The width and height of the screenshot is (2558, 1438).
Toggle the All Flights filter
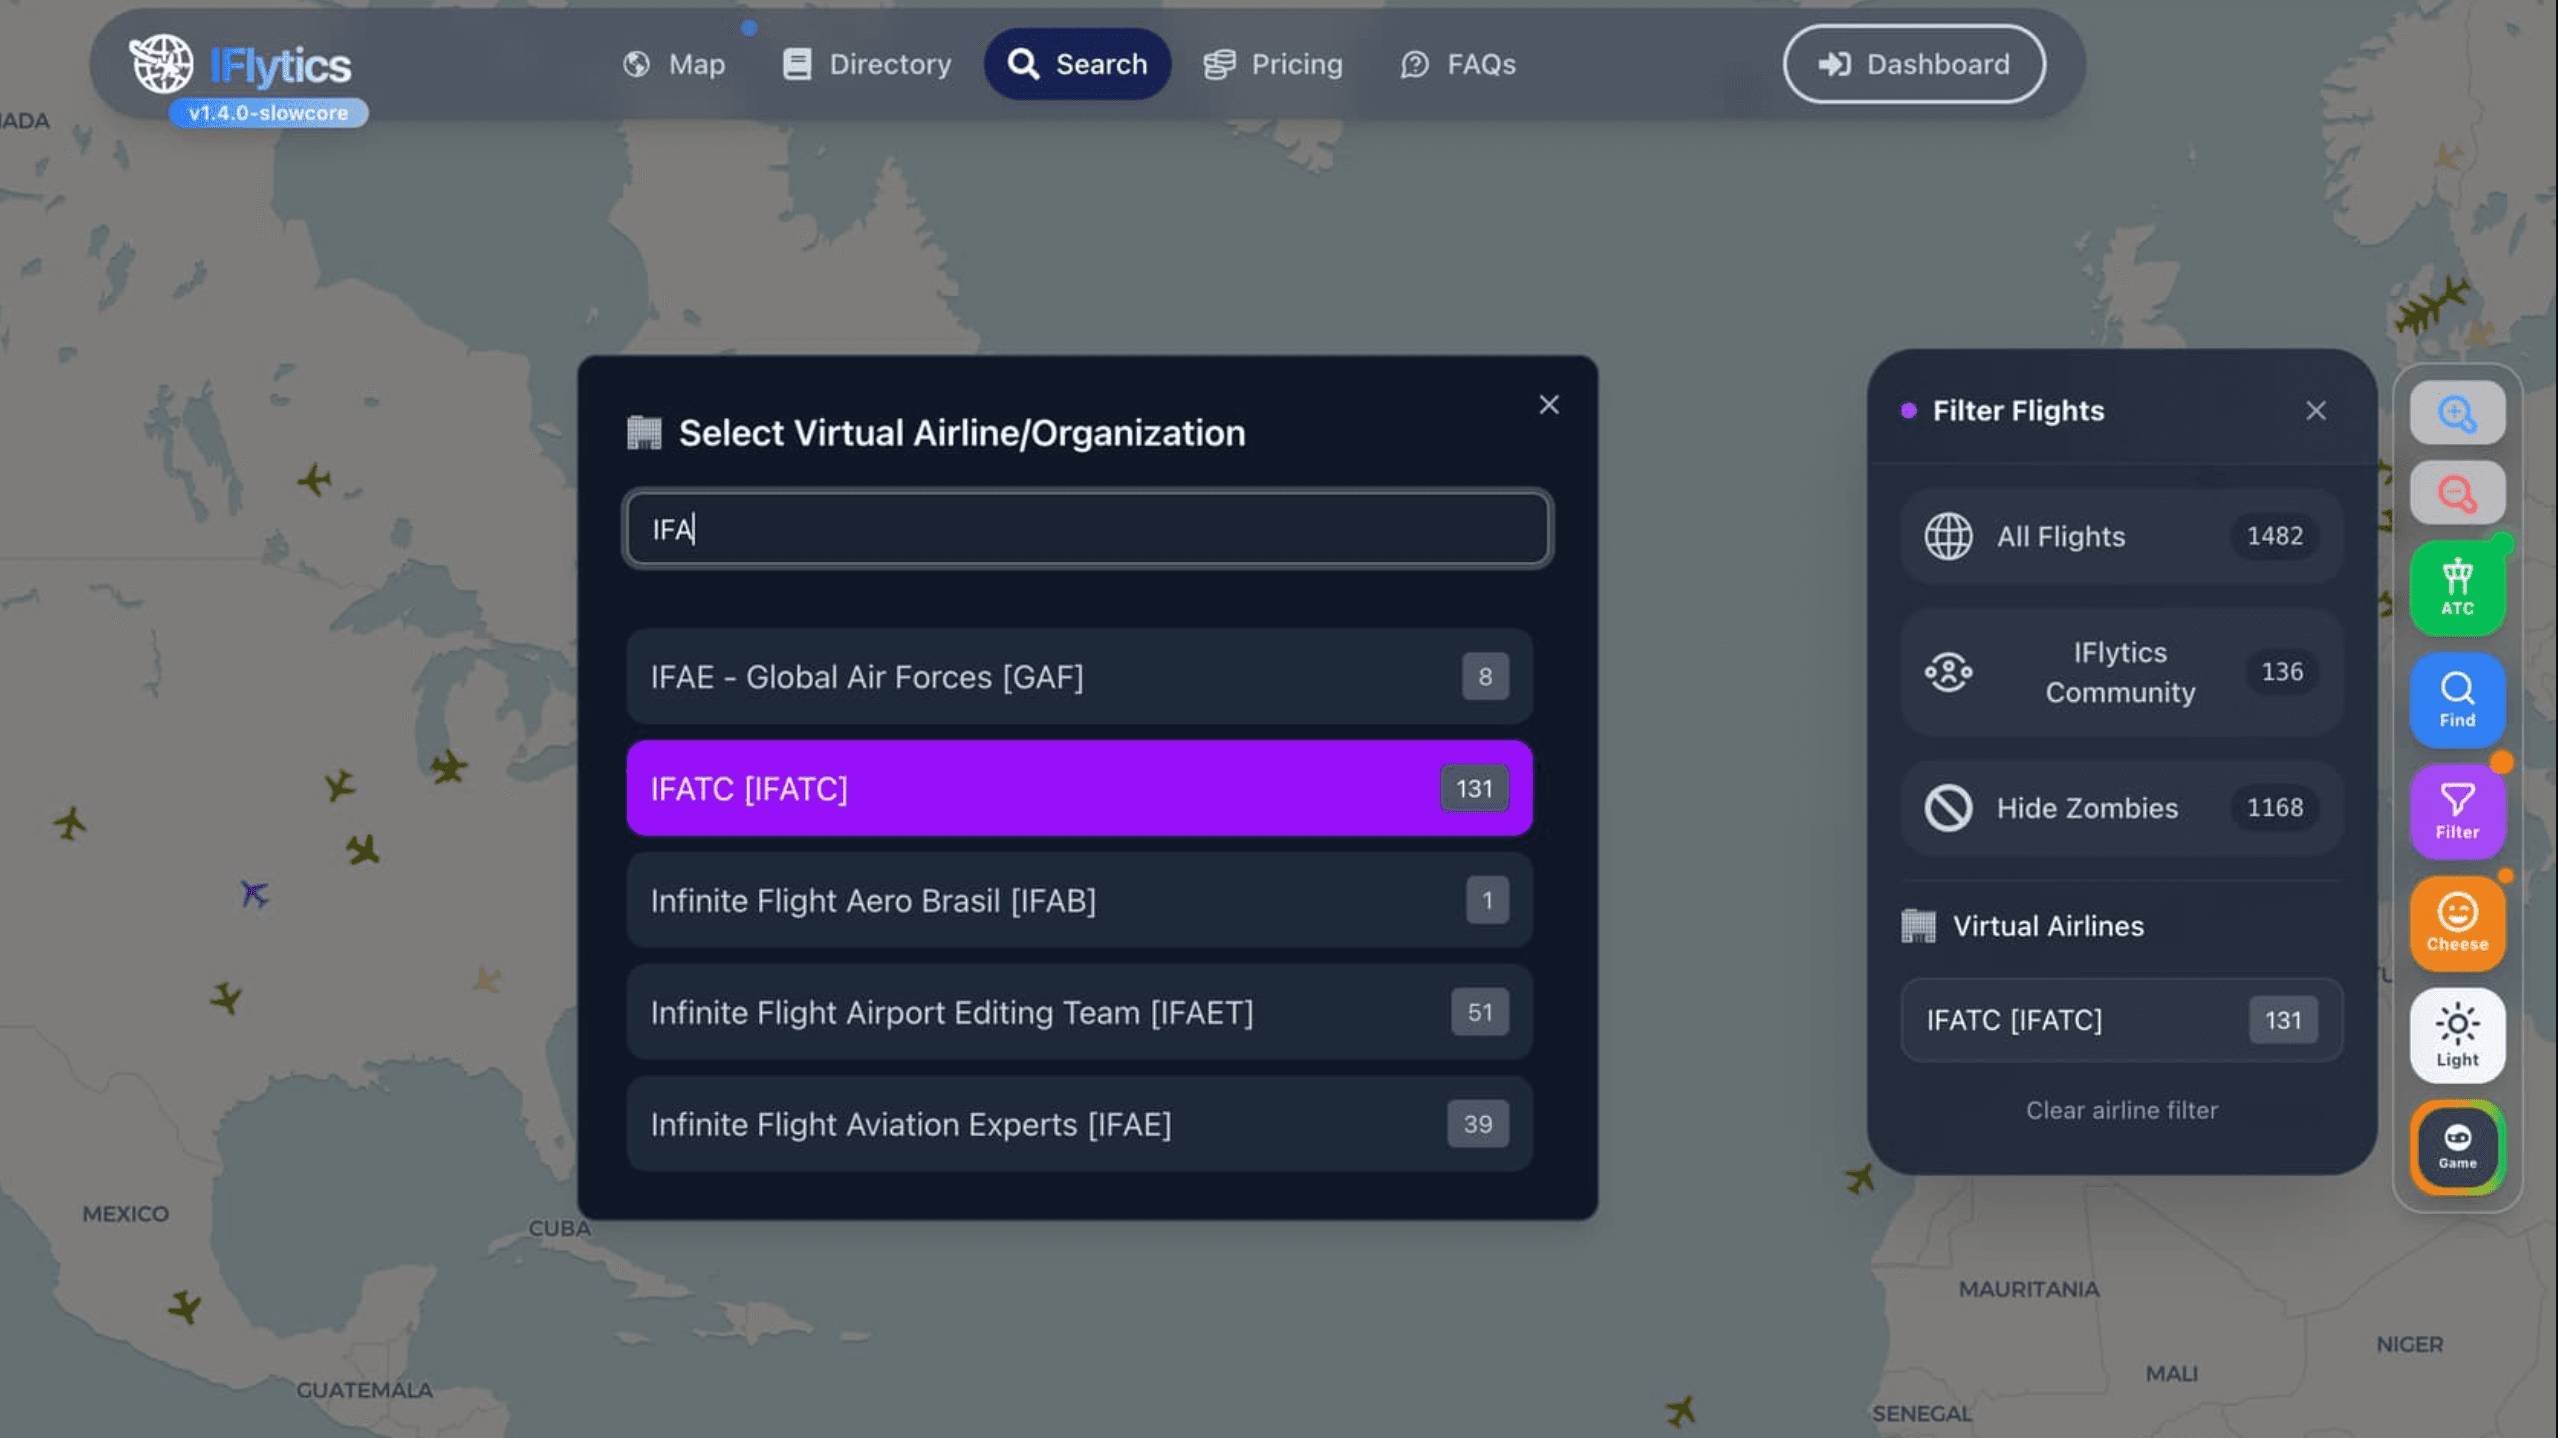coord(2121,536)
